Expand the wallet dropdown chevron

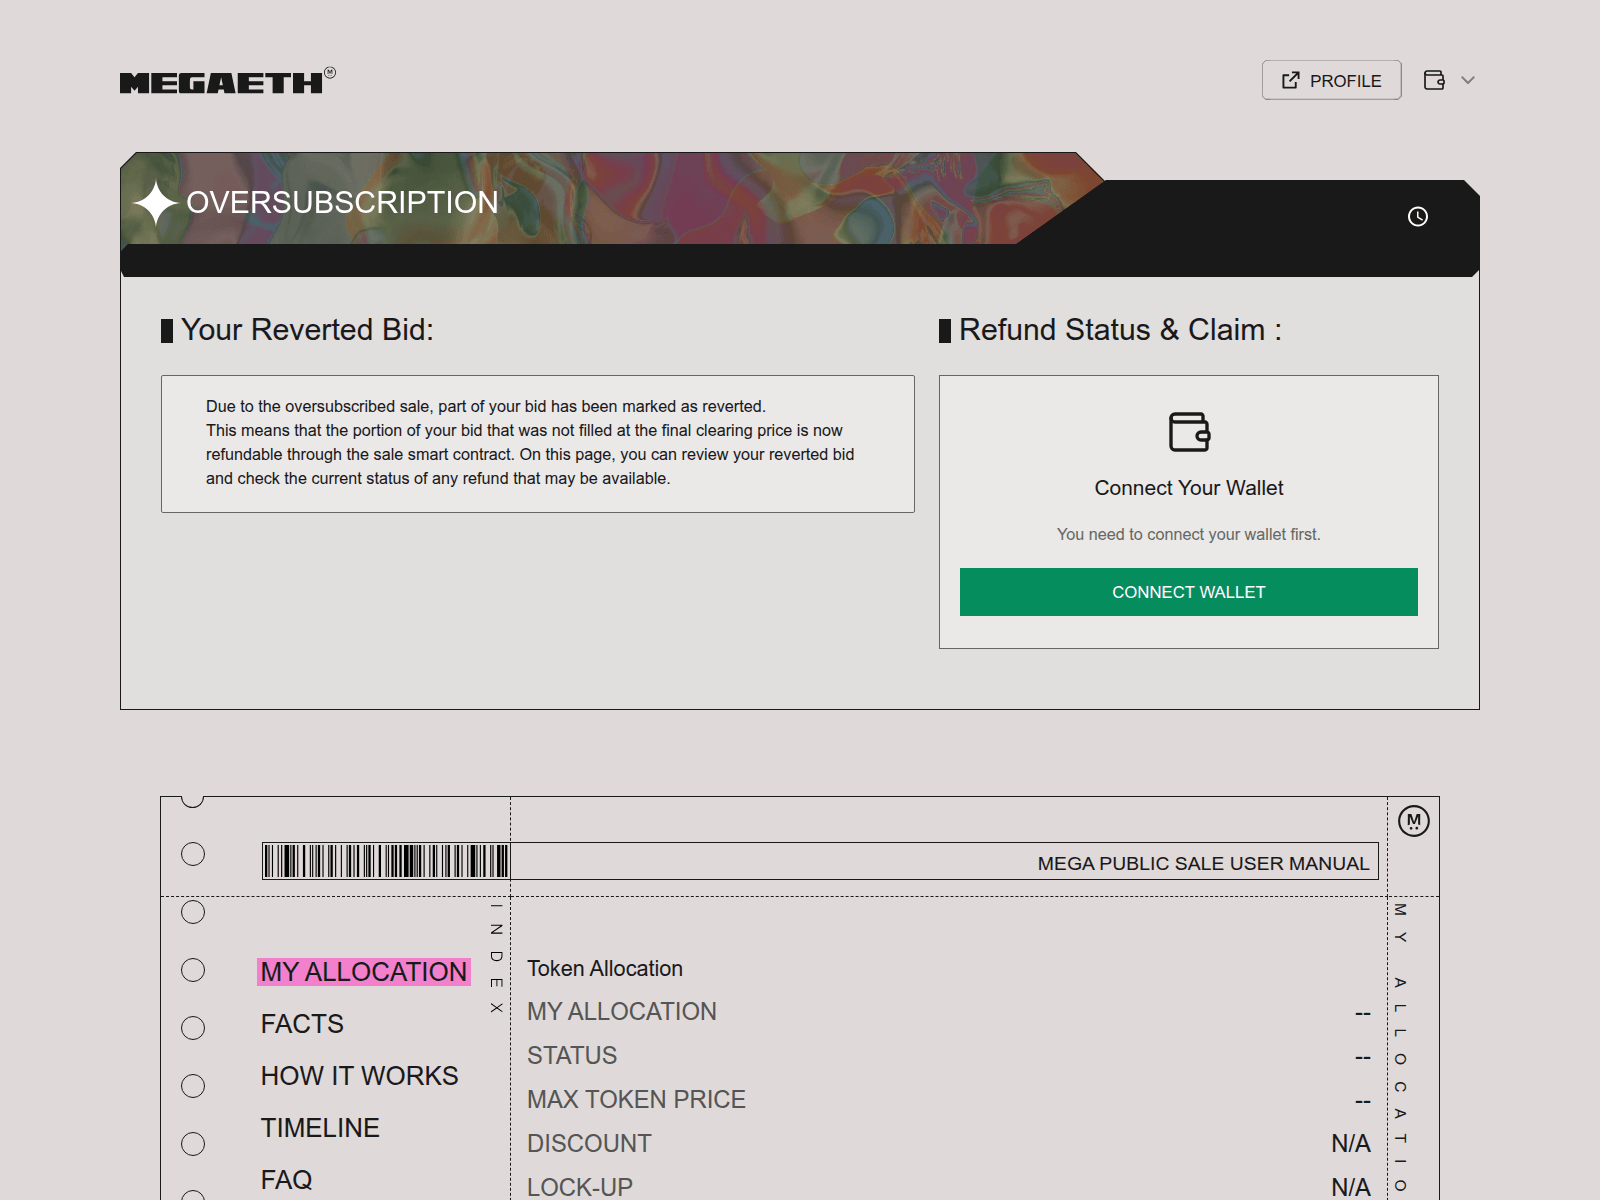[1468, 80]
